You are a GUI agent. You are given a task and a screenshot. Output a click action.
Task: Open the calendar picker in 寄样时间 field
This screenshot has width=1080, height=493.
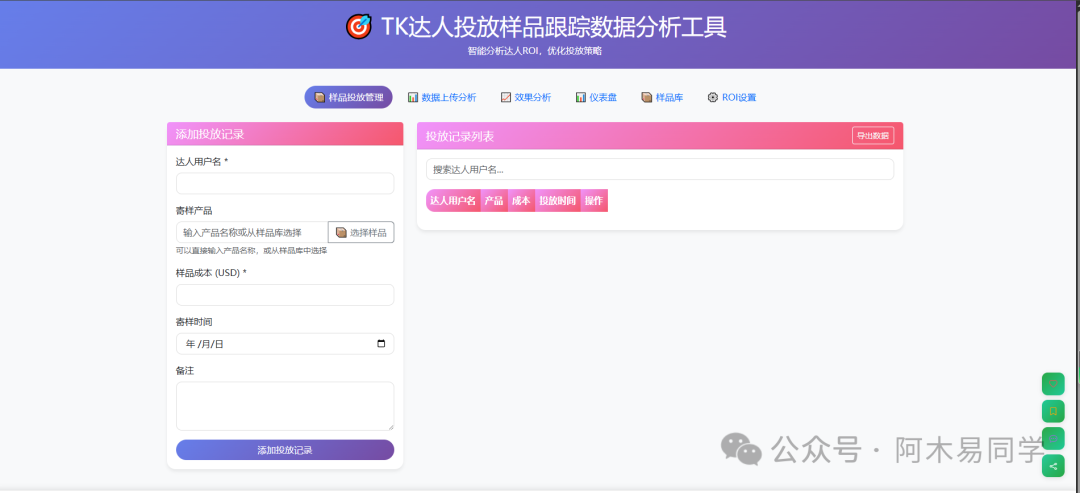[381, 344]
